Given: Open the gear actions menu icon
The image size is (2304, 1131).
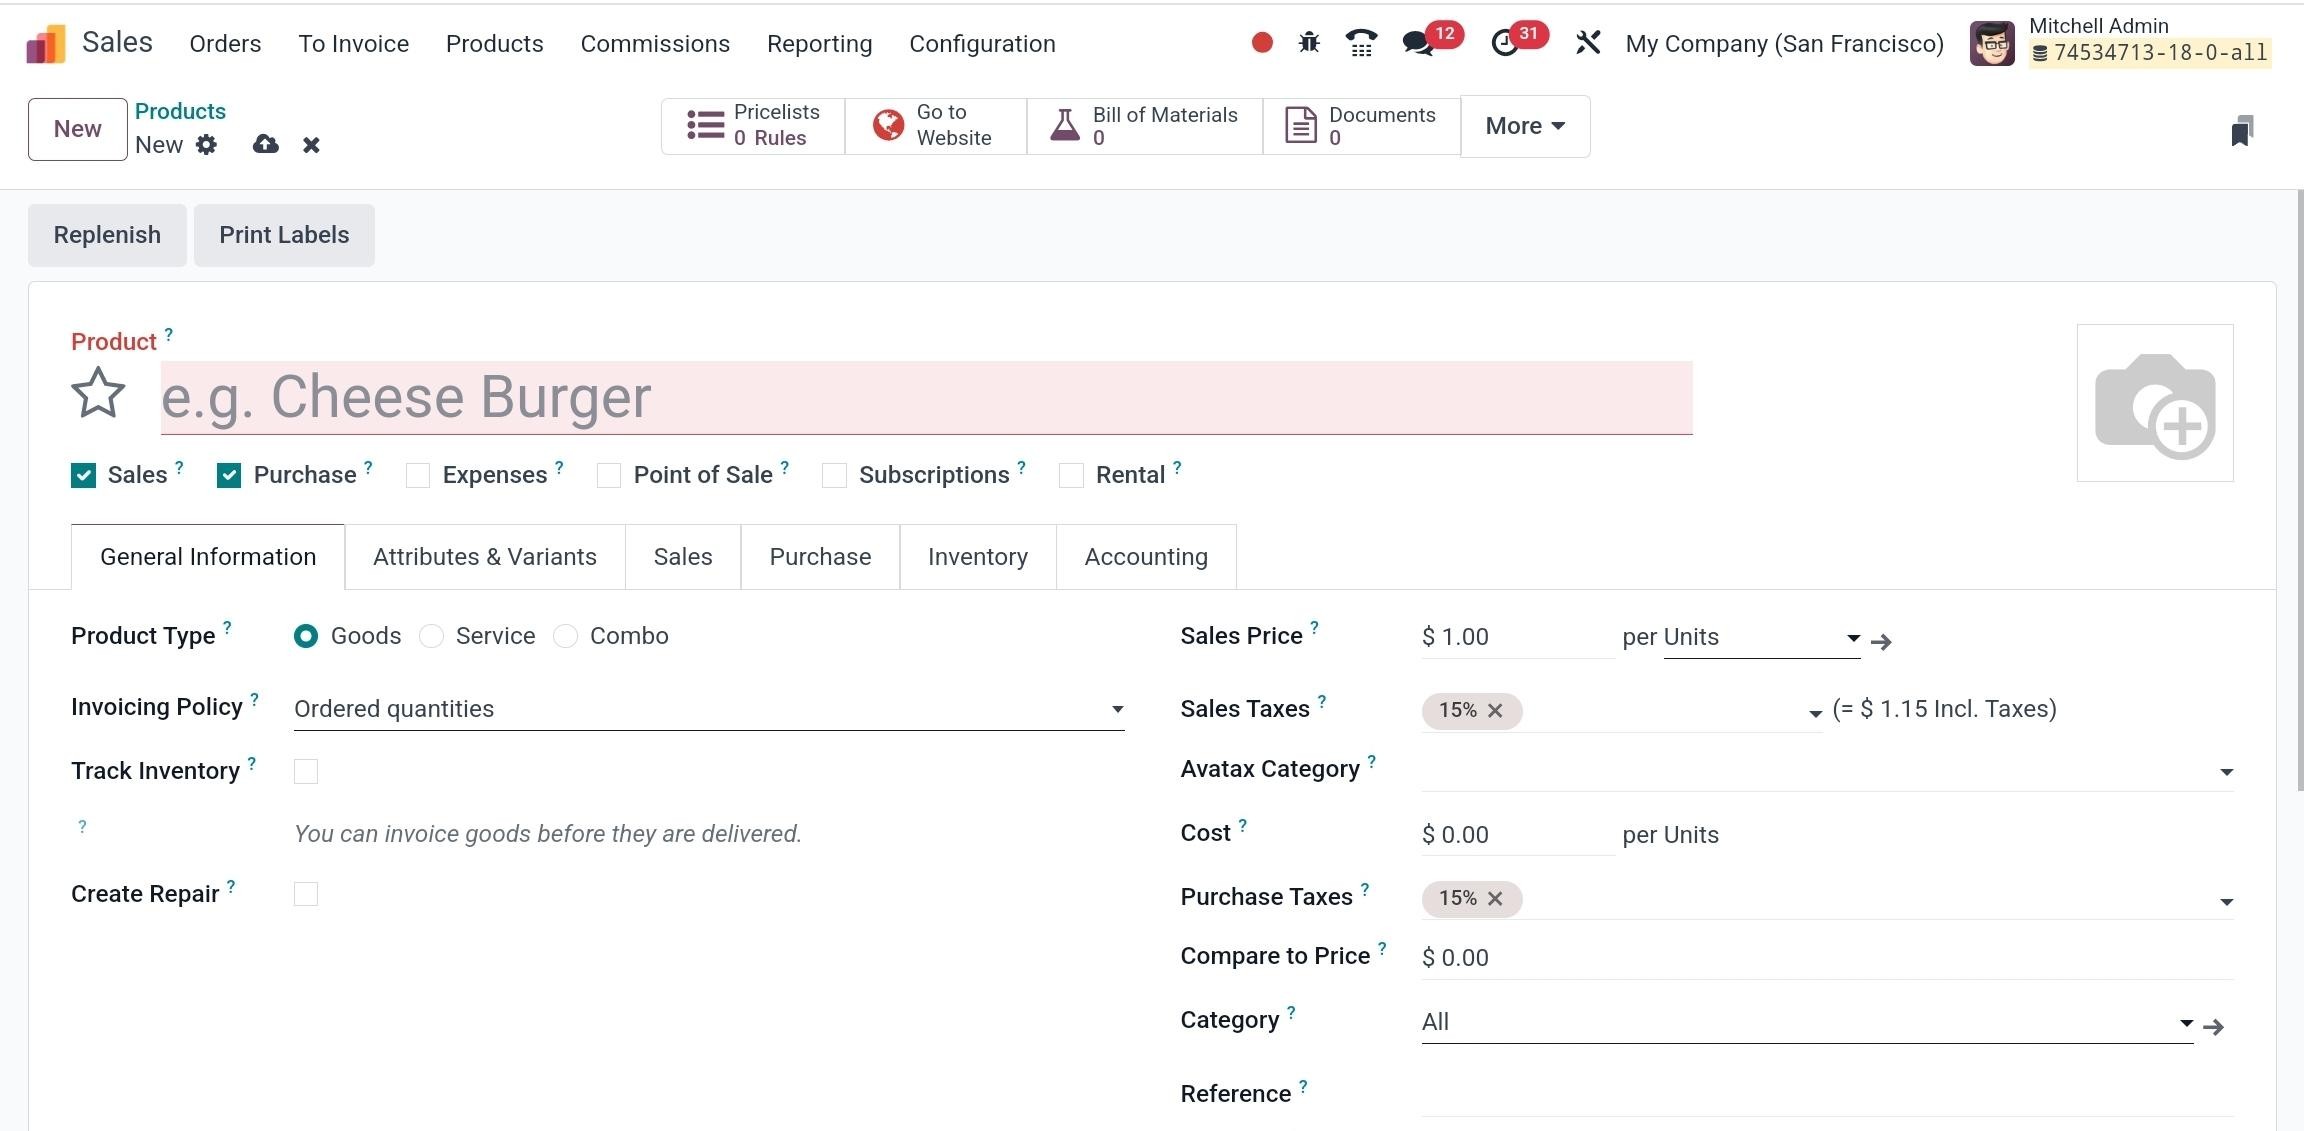Looking at the screenshot, I should pyautogui.click(x=206, y=145).
